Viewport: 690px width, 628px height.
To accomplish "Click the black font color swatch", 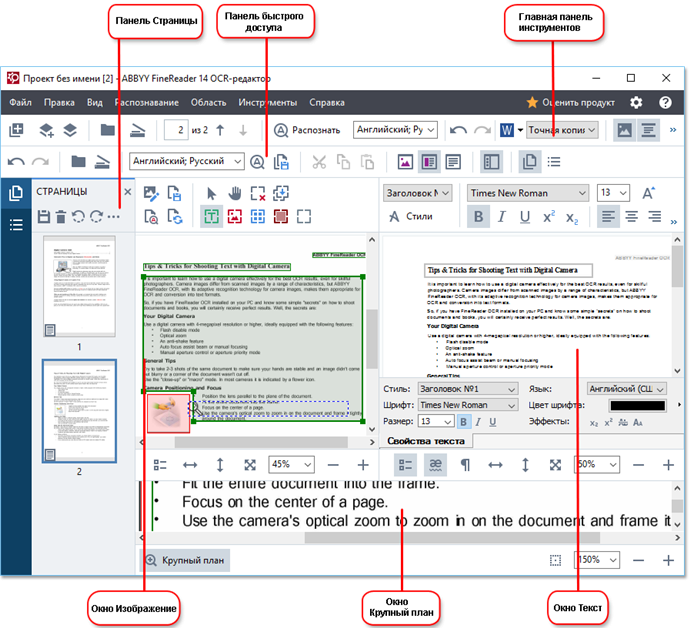I will click(638, 405).
